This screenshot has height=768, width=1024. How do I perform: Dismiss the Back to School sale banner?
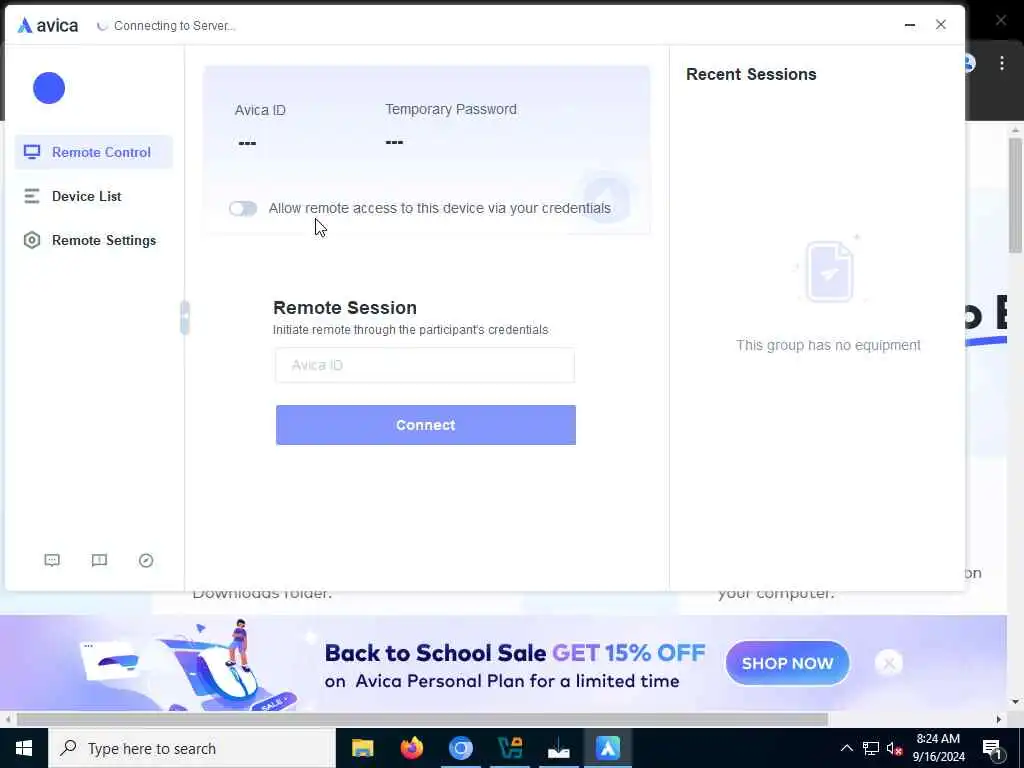[889, 664]
